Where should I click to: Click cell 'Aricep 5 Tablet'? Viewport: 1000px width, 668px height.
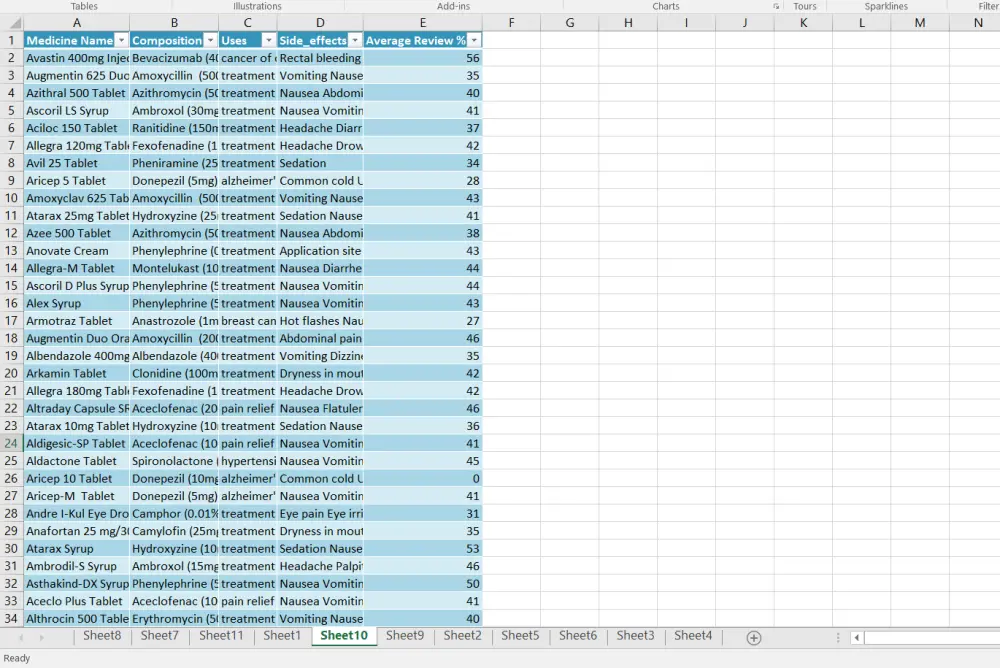click(77, 181)
